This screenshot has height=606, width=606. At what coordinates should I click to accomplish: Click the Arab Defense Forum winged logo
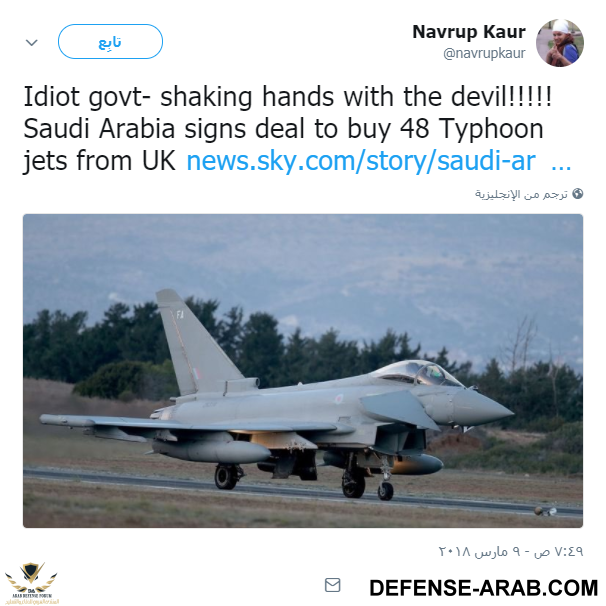click(x=31, y=583)
